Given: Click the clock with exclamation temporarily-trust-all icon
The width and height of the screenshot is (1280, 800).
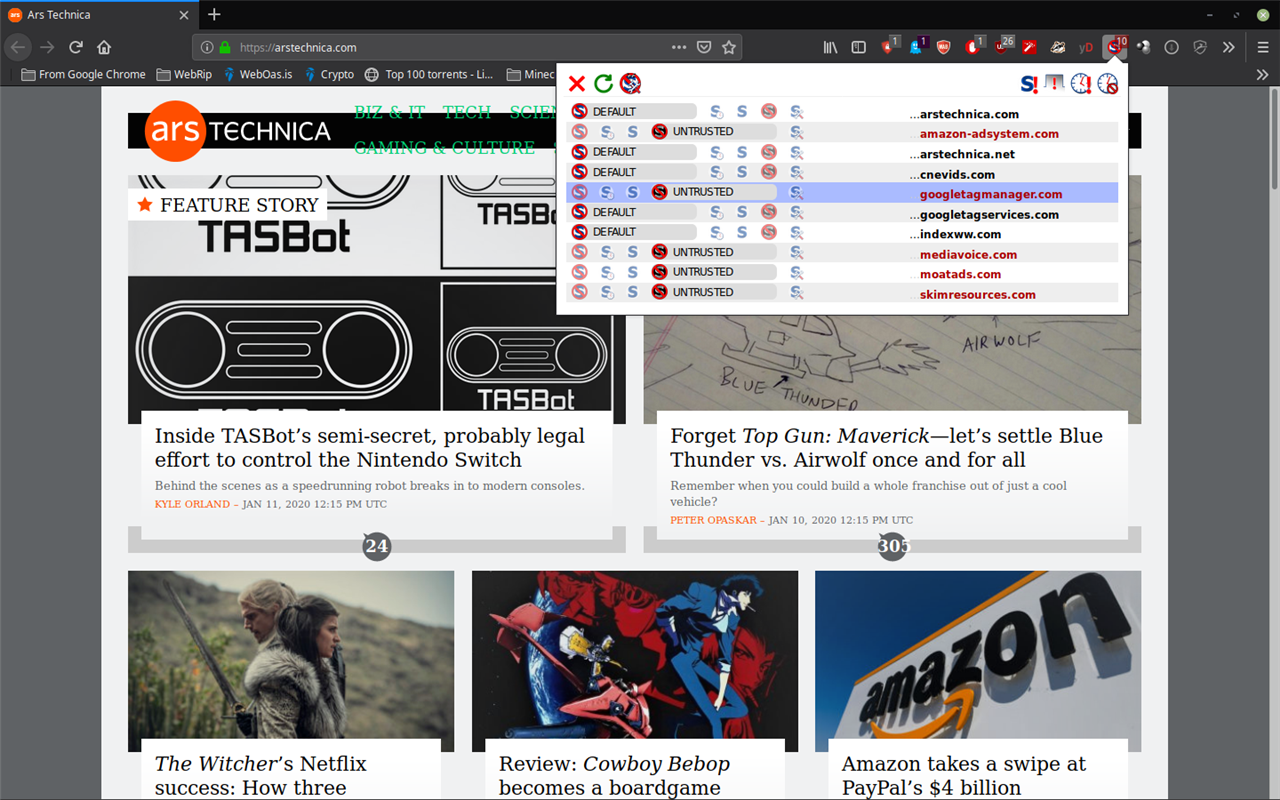Looking at the screenshot, I should coord(1081,84).
